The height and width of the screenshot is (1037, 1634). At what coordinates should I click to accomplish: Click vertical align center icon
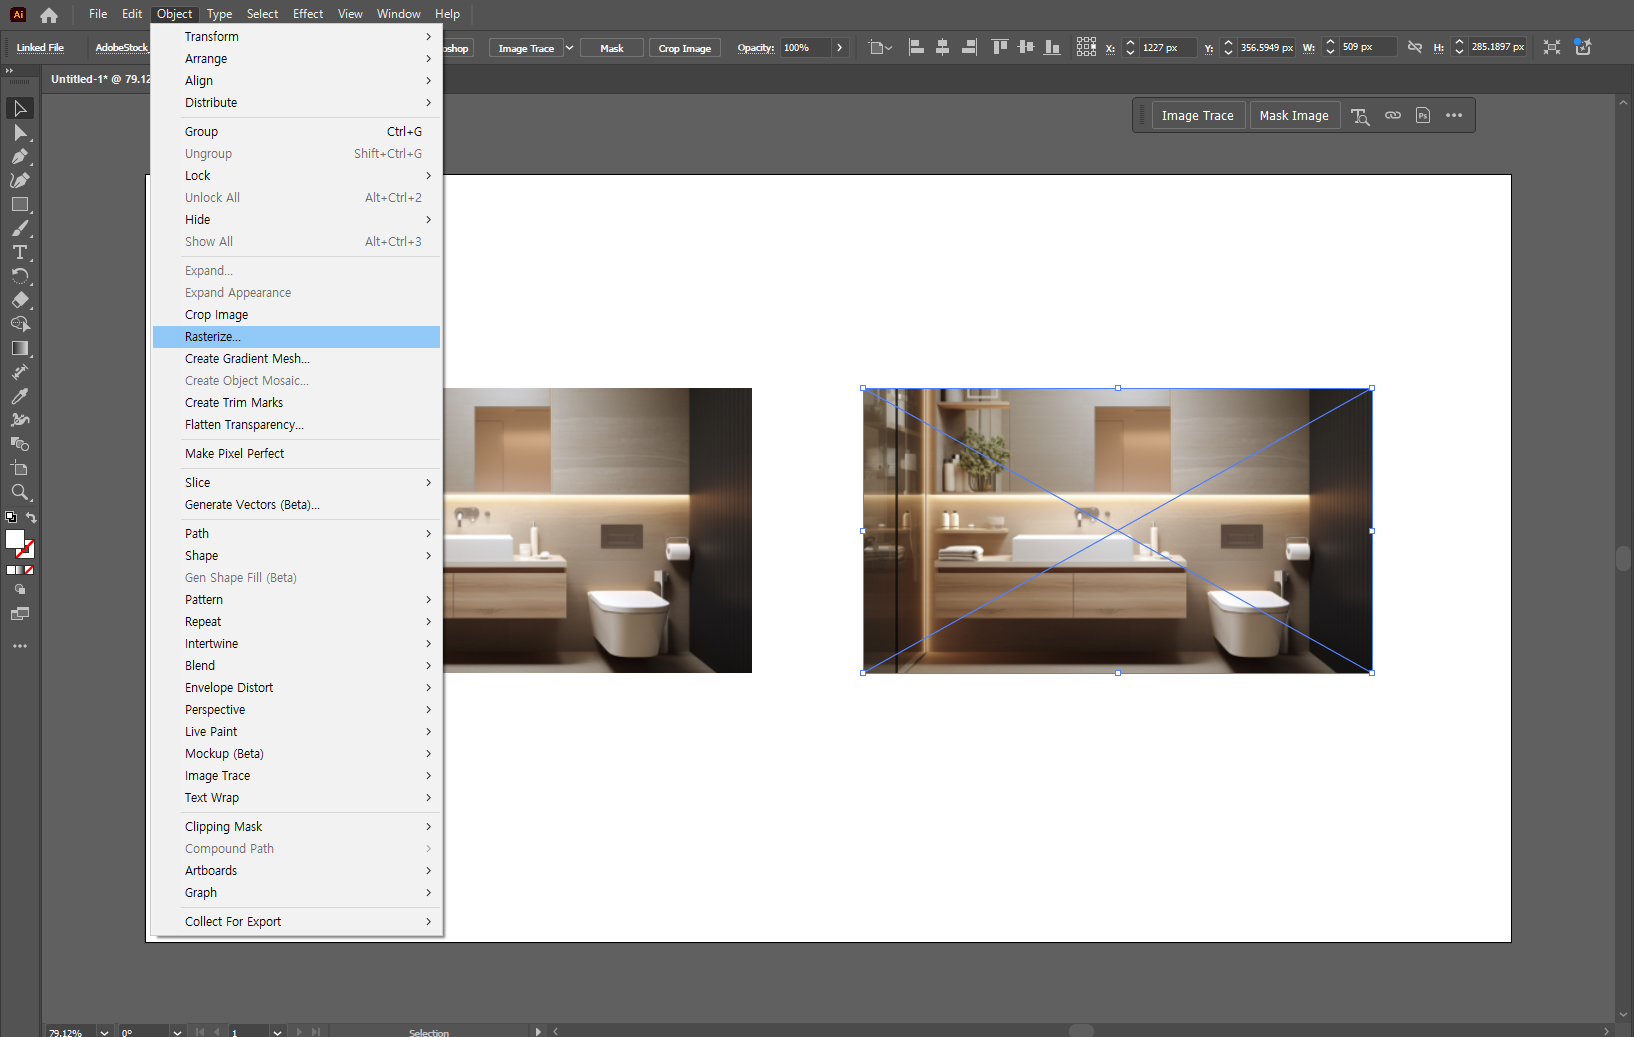tap(1026, 47)
